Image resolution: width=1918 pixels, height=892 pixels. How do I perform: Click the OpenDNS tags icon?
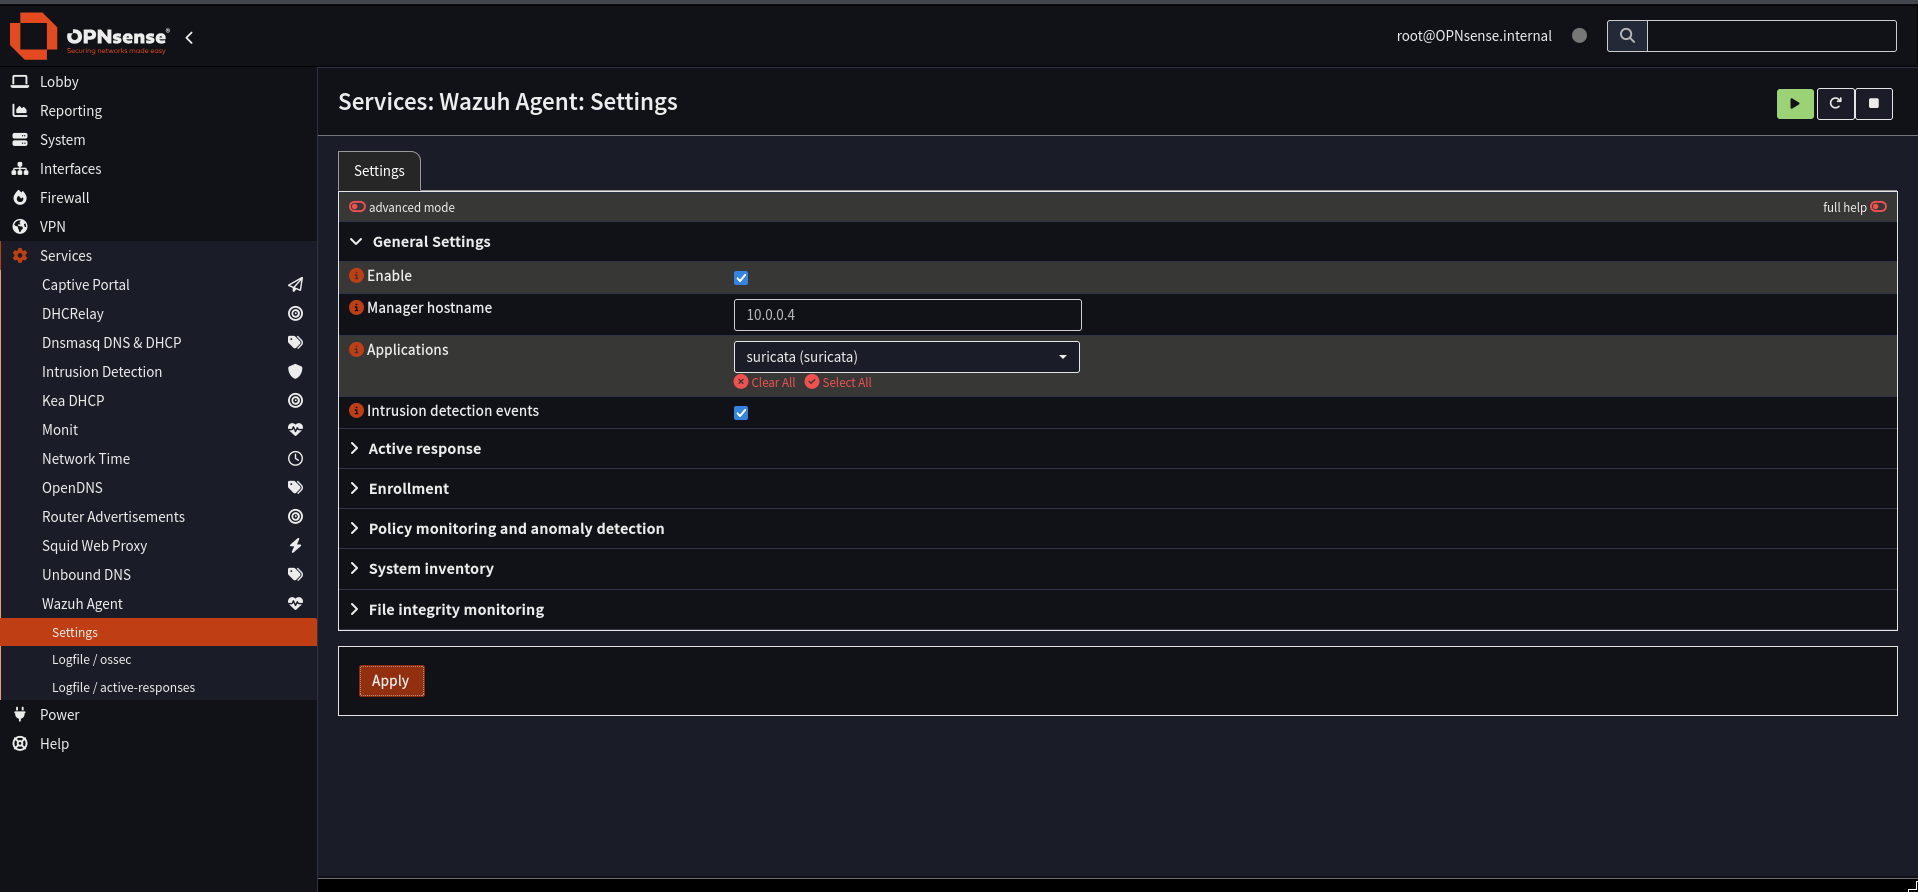295,488
